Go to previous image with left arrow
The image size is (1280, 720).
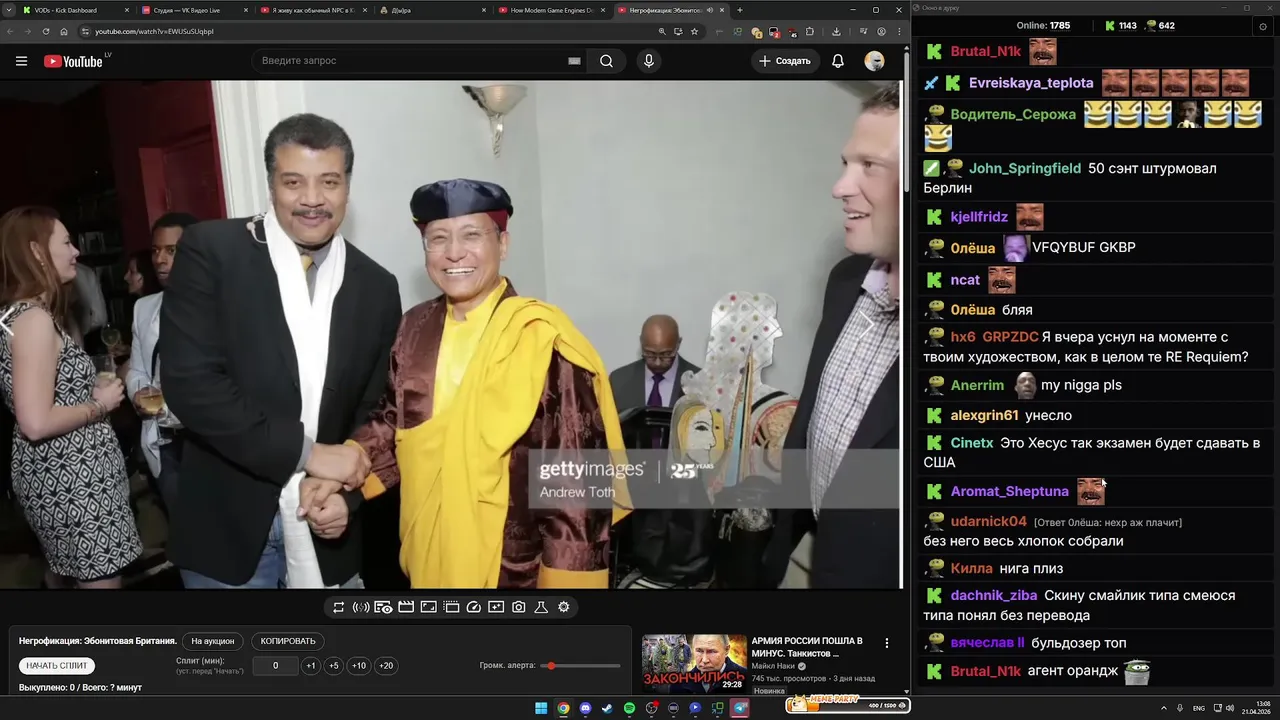point(8,322)
